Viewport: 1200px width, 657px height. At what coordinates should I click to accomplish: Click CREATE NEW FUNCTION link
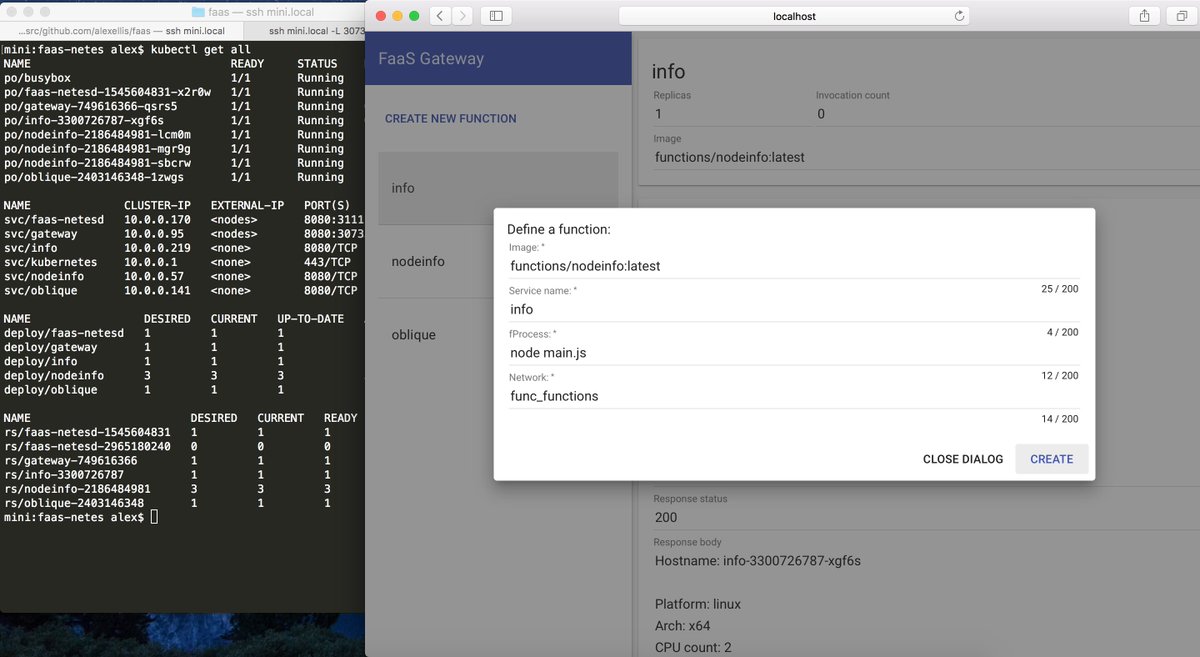(451, 118)
